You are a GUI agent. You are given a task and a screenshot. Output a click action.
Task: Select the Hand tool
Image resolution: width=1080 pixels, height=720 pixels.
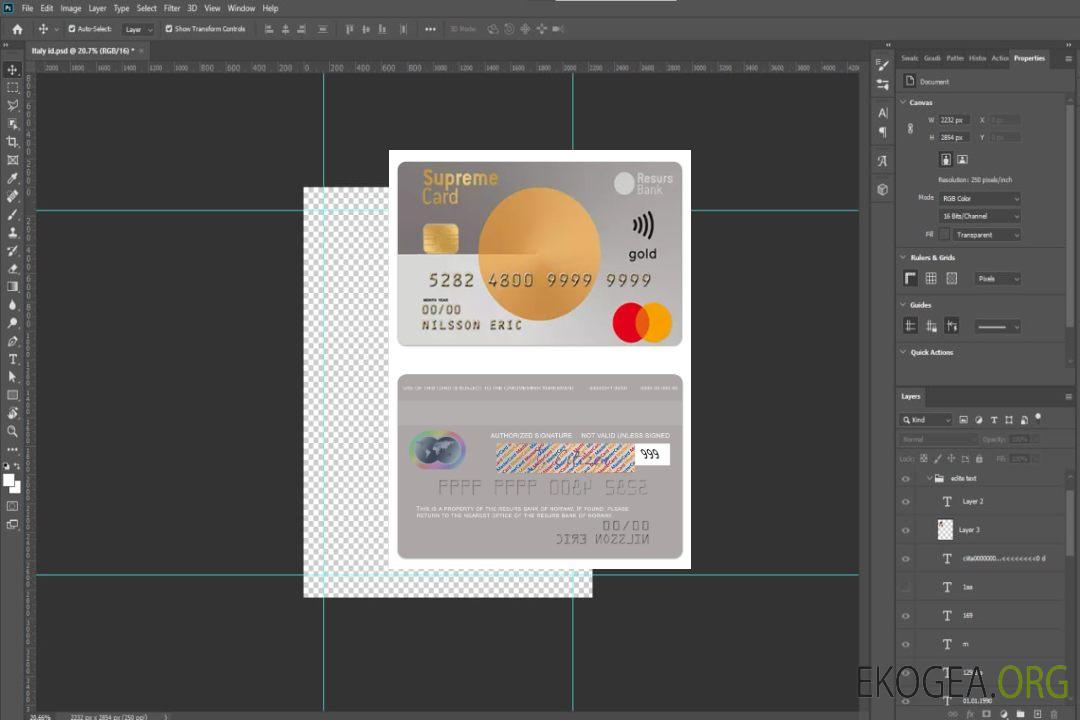pyautogui.click(x=12, y=413)
